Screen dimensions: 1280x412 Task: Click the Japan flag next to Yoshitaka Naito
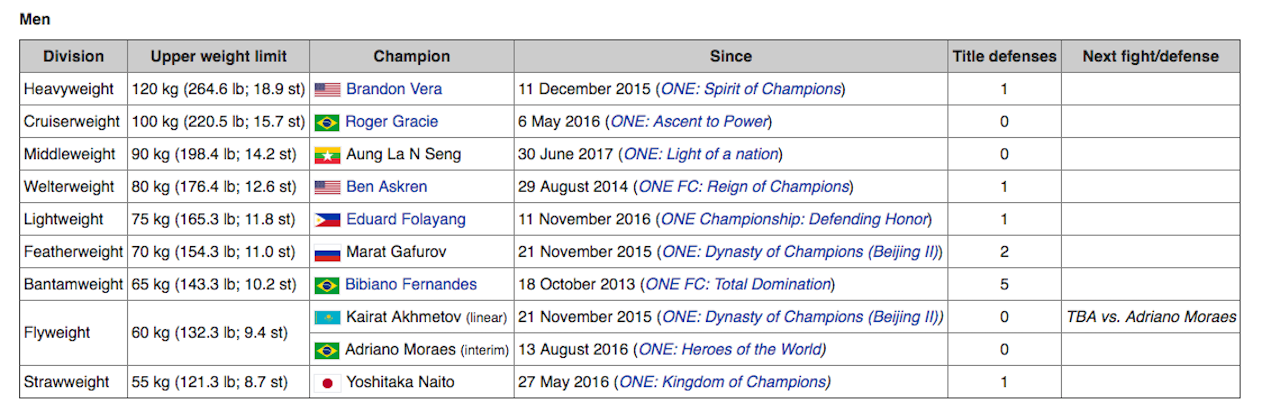[x=327, y=382]
